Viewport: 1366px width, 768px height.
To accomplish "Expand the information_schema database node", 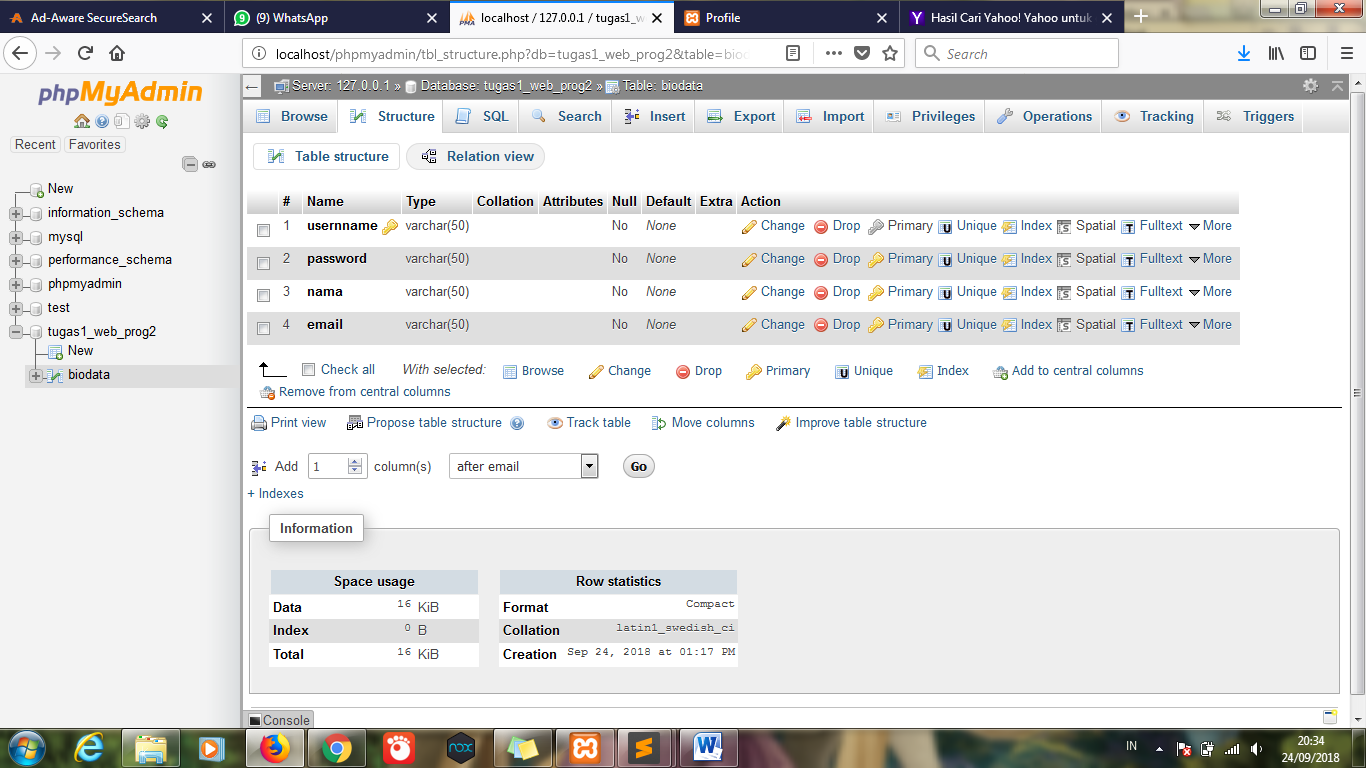I will point(15,213).
